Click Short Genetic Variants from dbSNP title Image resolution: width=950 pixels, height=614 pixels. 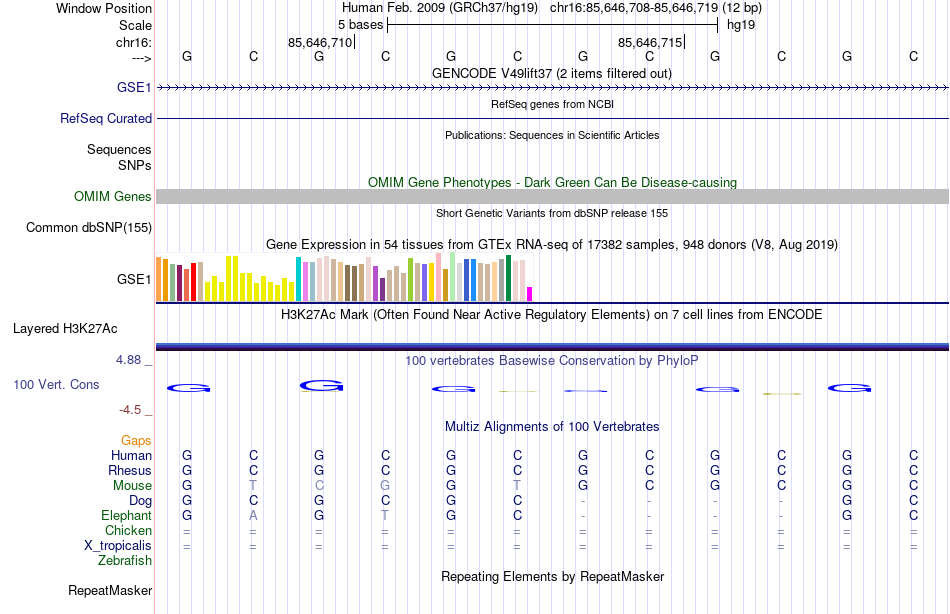click(552, 213)
